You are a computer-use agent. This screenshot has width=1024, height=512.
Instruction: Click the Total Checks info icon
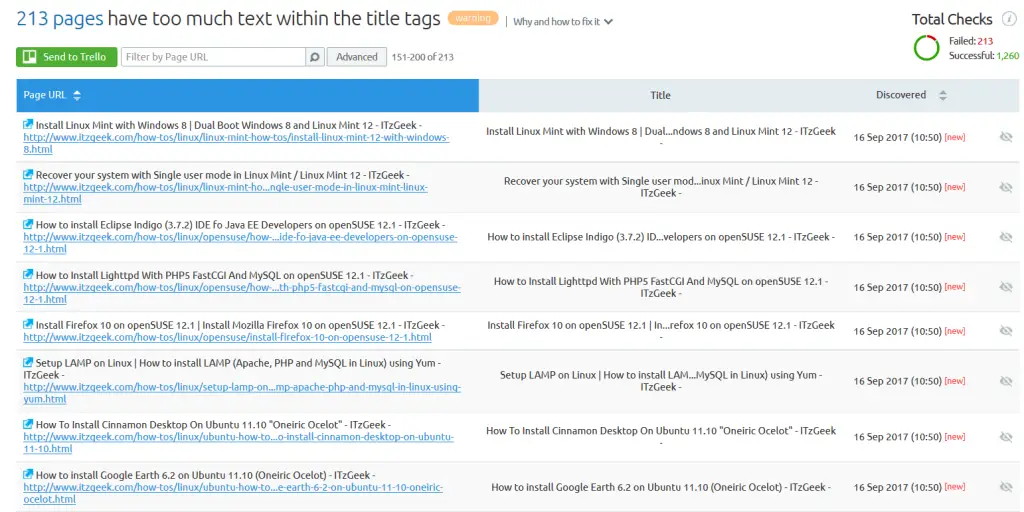coord(1010,20)
